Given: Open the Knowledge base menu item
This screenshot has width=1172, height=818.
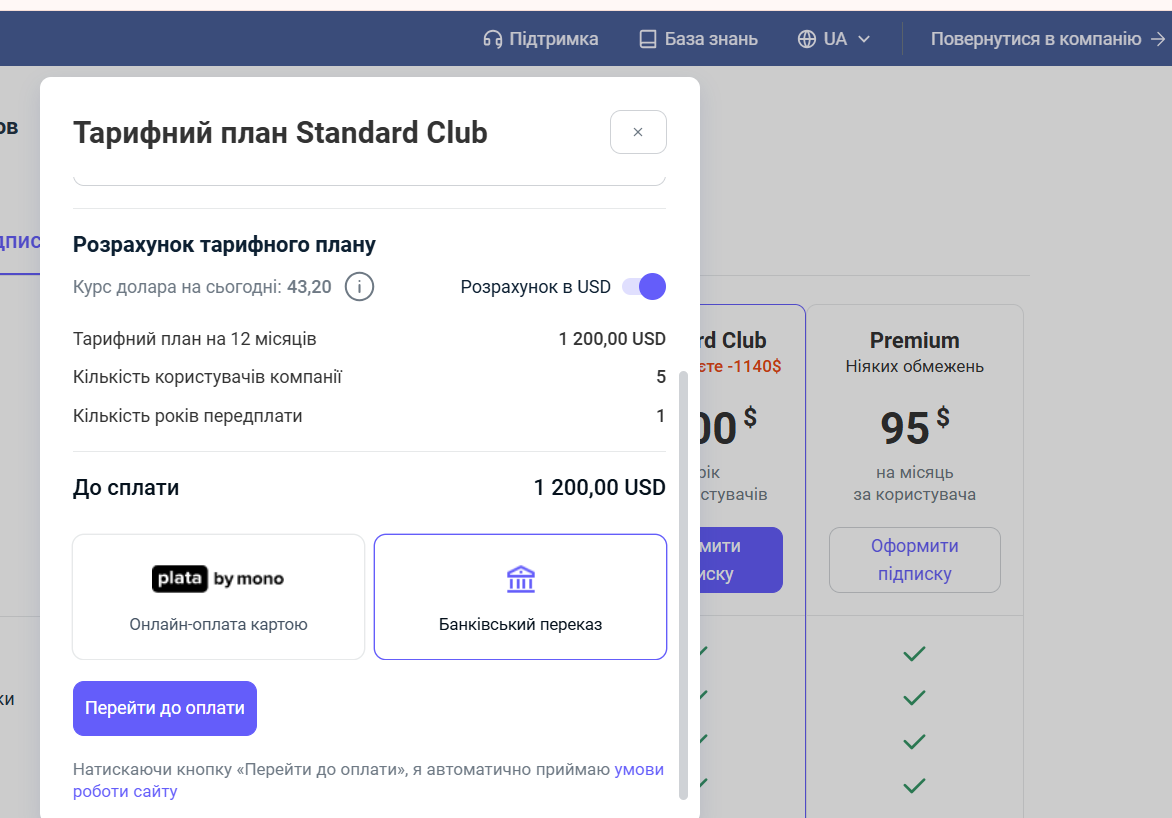Looking at the screenshot, I should (x=711, y=39).
